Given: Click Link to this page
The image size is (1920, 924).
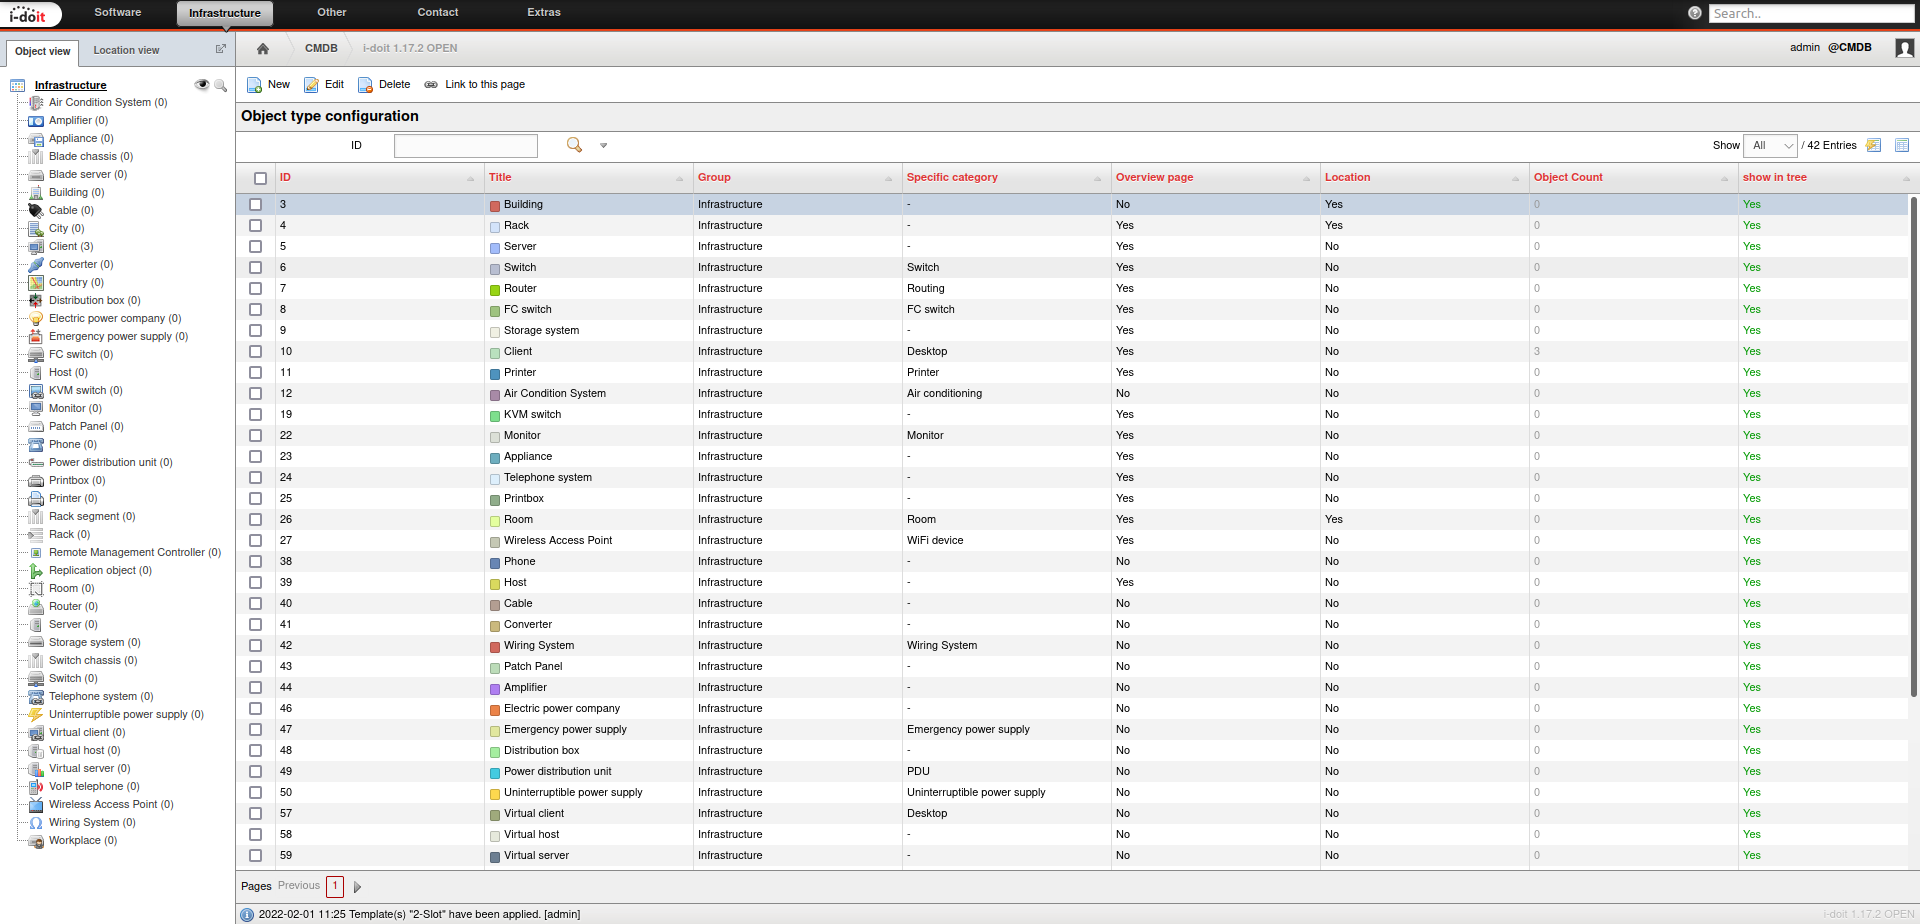Looking at the screenshot, I should tap(484, 85).
